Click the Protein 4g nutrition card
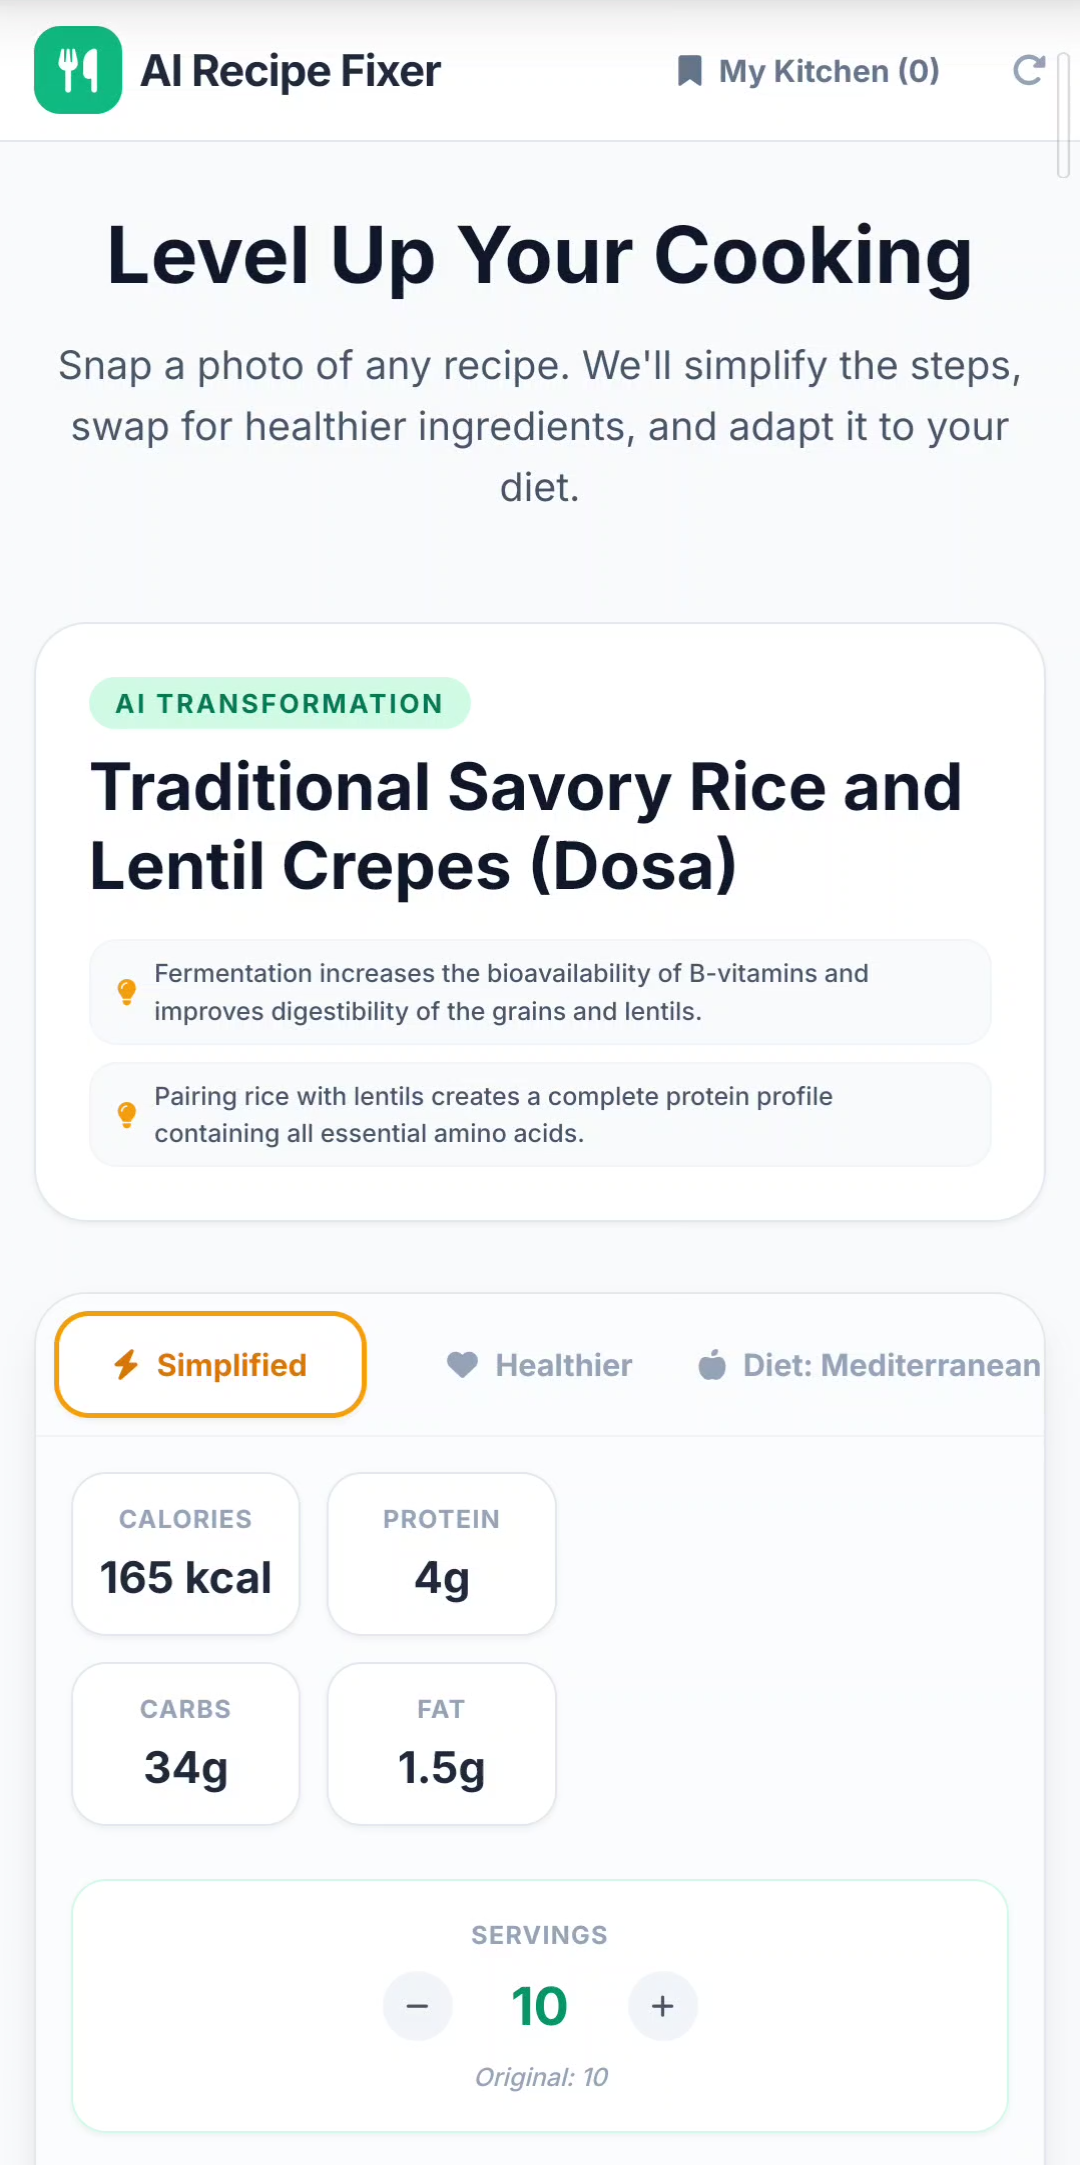 pos(442,1553)
